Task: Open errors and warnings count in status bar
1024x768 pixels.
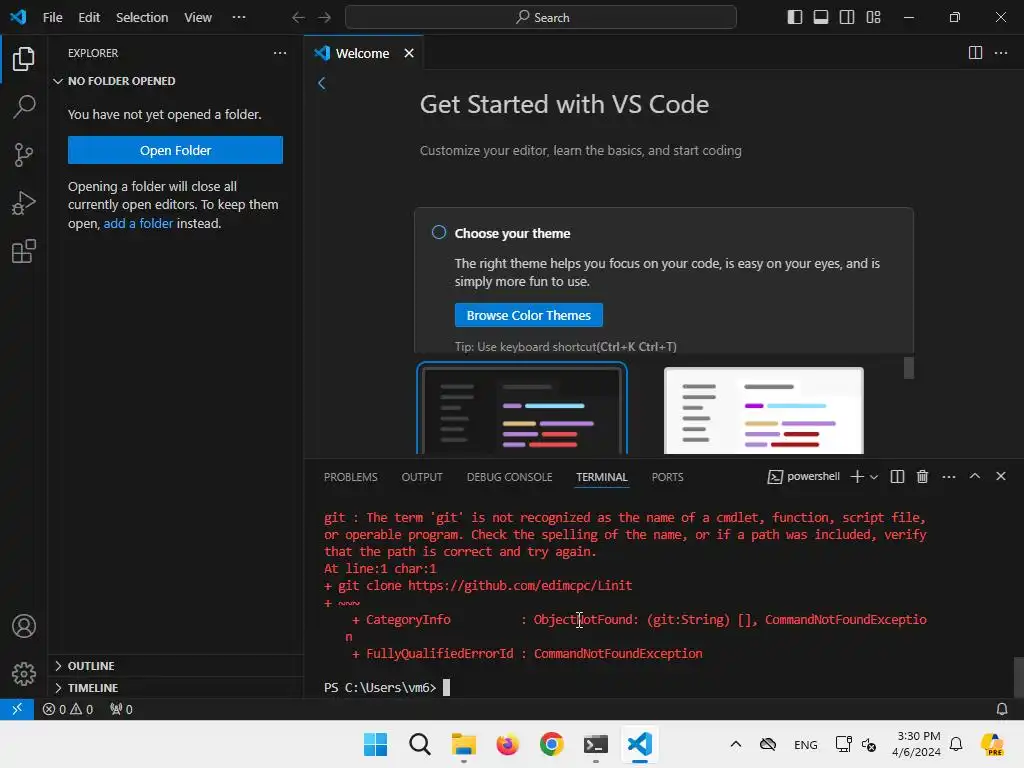Action: (68, 709)
